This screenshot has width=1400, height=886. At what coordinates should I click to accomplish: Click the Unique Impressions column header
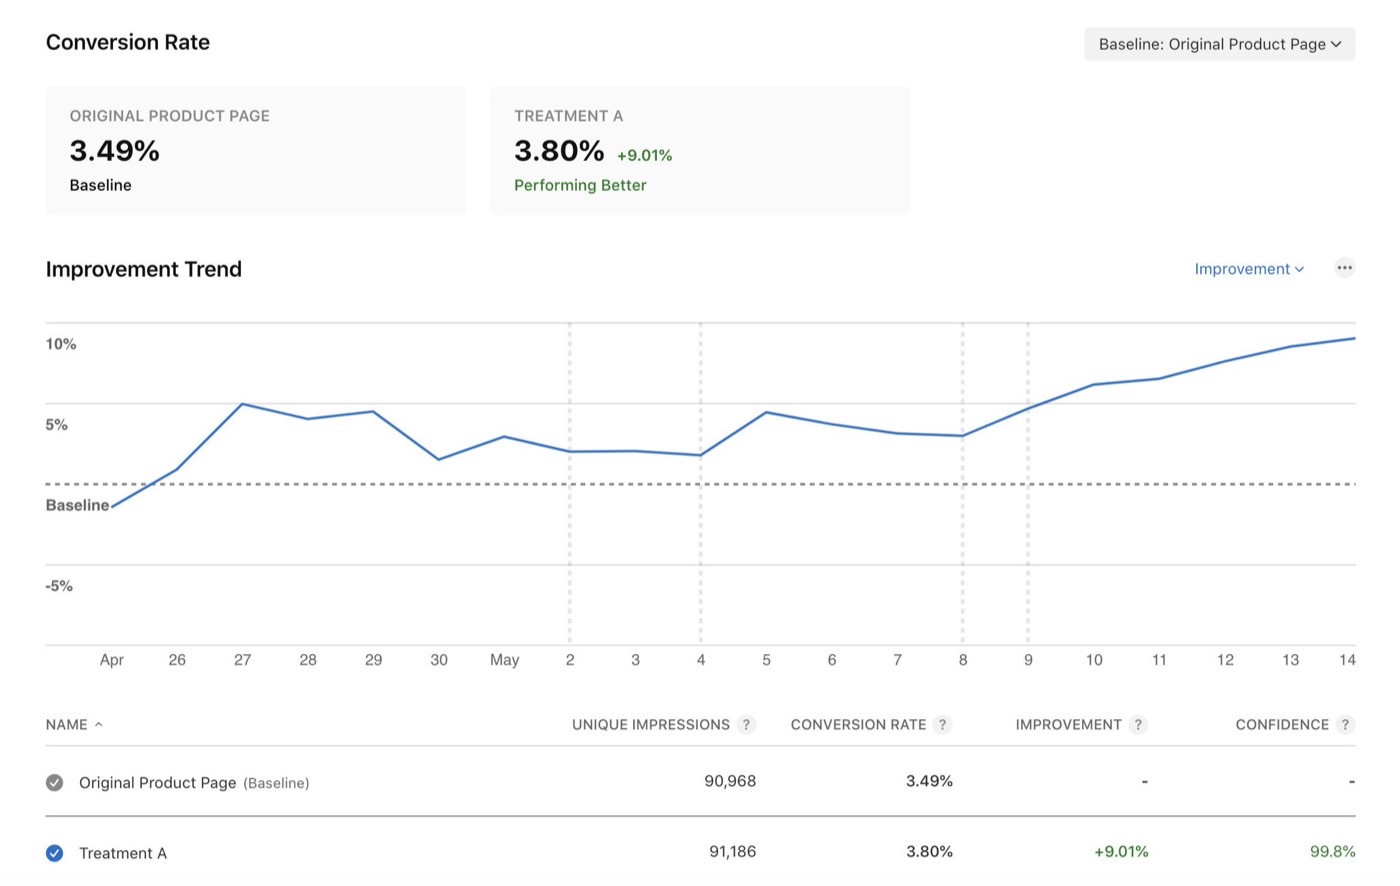pos(651,725)
